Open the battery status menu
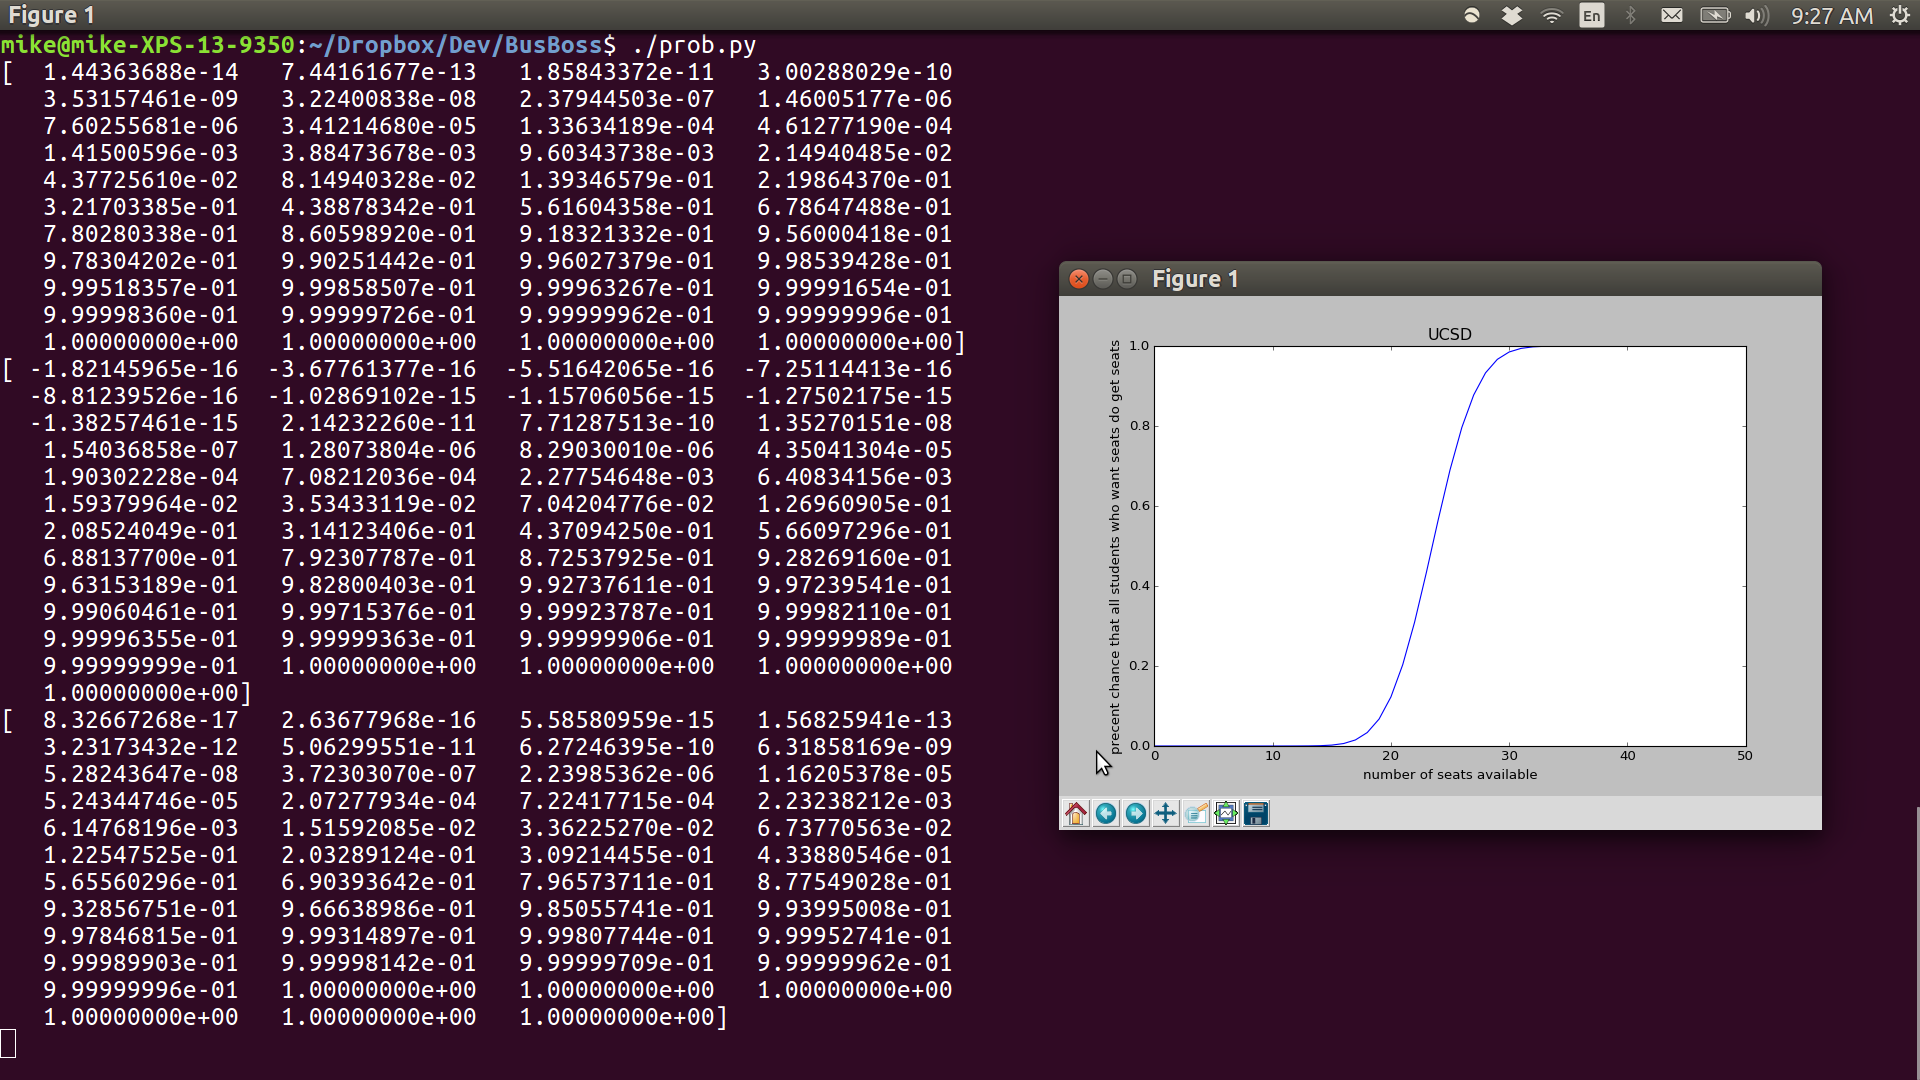This screenshot has width=1920, height=1080. coord(1715,16)
